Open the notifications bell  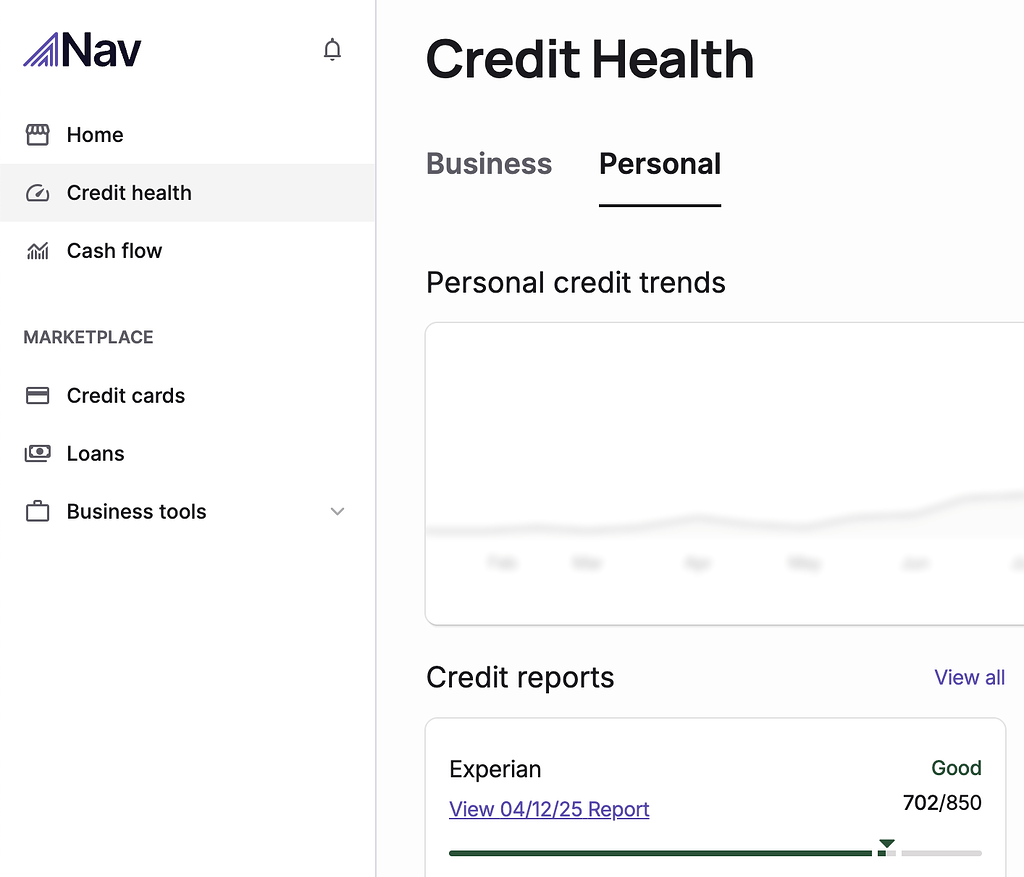coord(333,50)
